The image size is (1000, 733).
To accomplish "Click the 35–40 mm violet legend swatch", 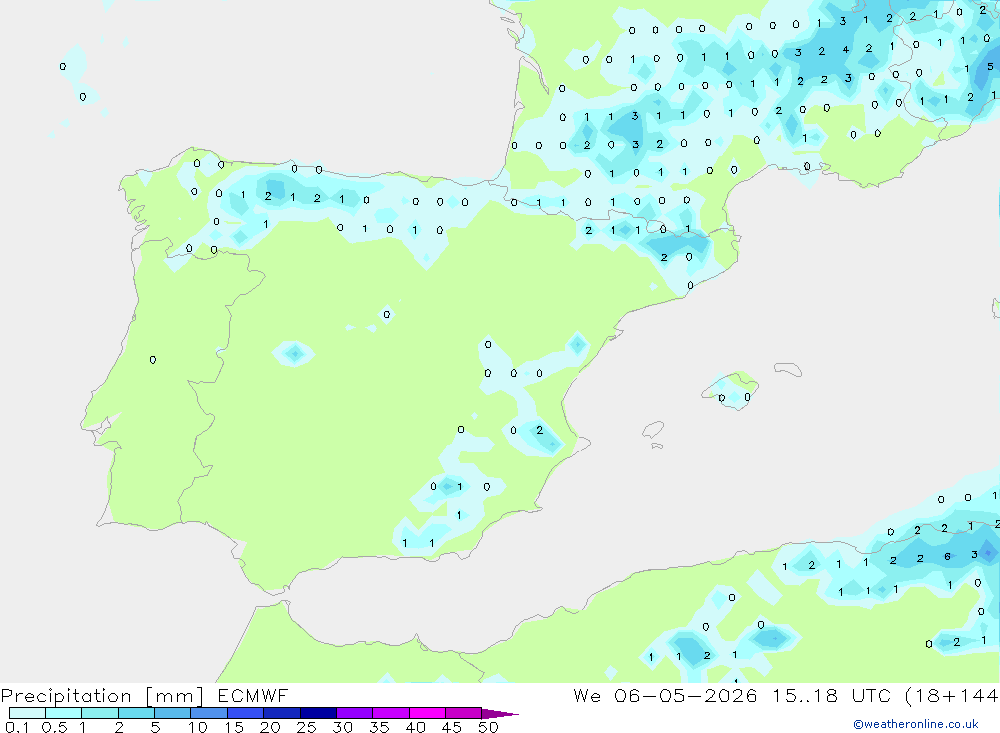I will pyautogui.click(x=391, y=713).
